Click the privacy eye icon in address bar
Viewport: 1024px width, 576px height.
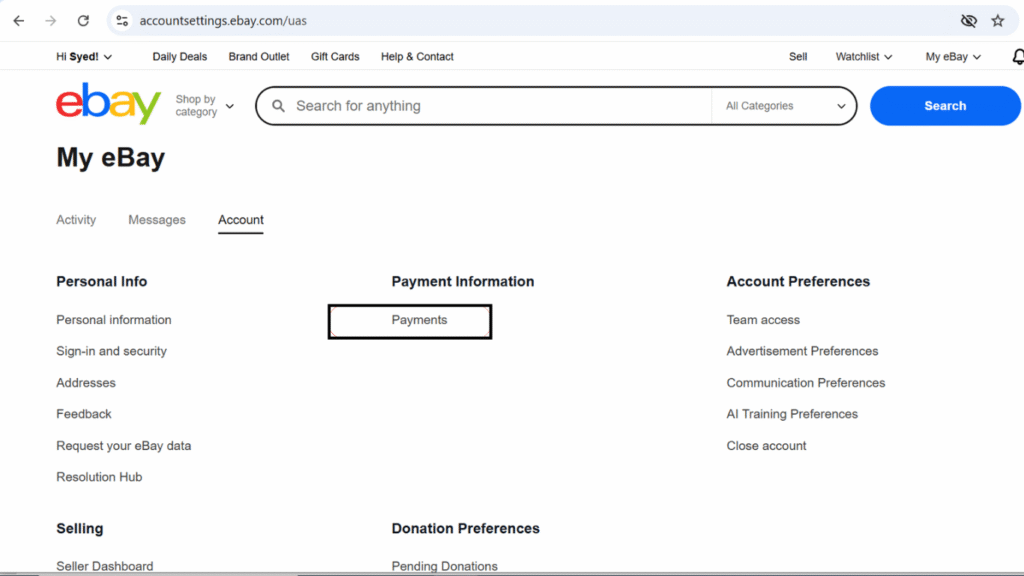click(x=968, y=20)
